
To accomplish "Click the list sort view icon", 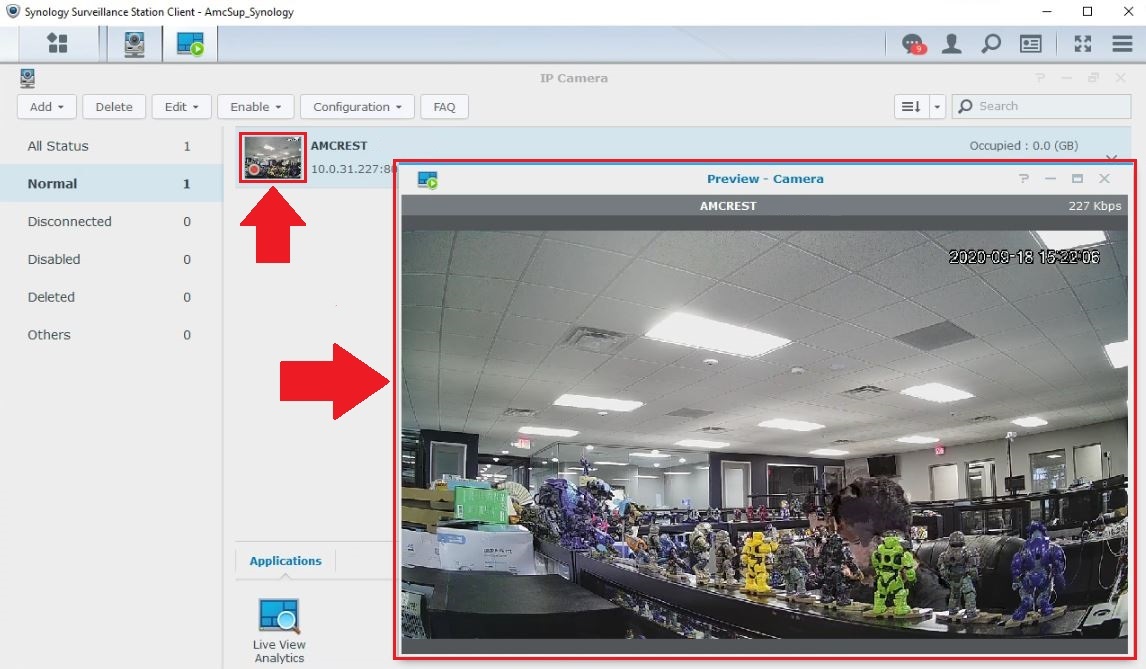I will click(911, 107).
